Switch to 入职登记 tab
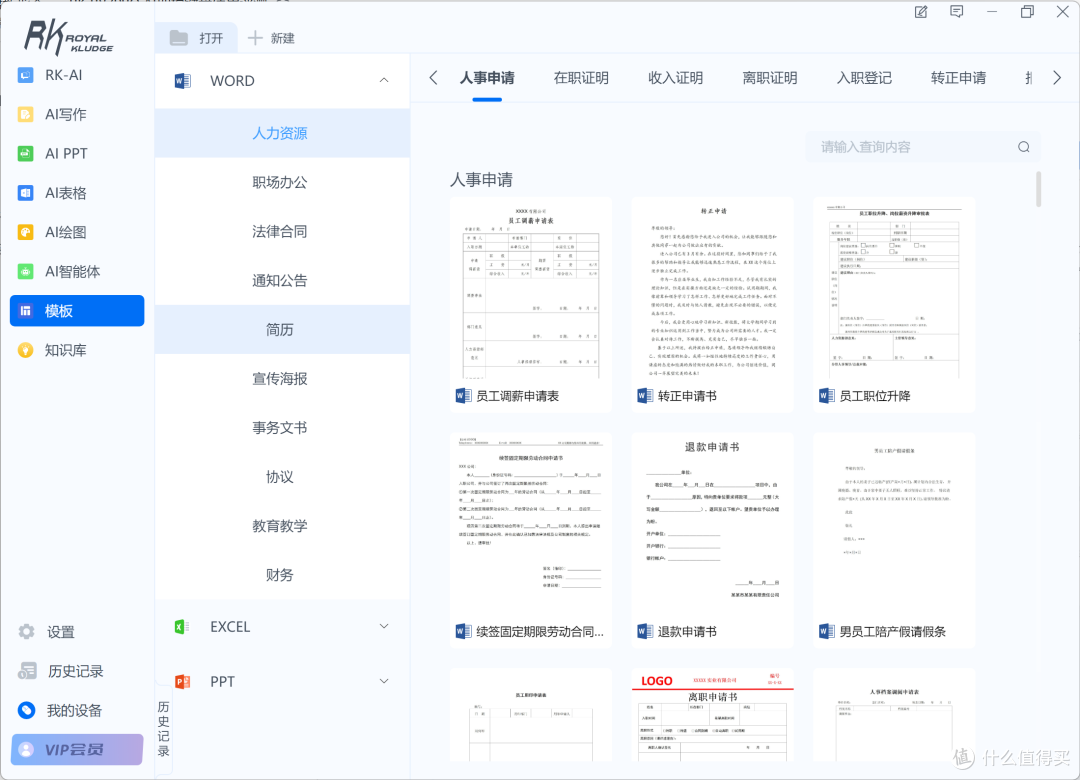This screenshot has height=780, width=1080. point(864,78)
